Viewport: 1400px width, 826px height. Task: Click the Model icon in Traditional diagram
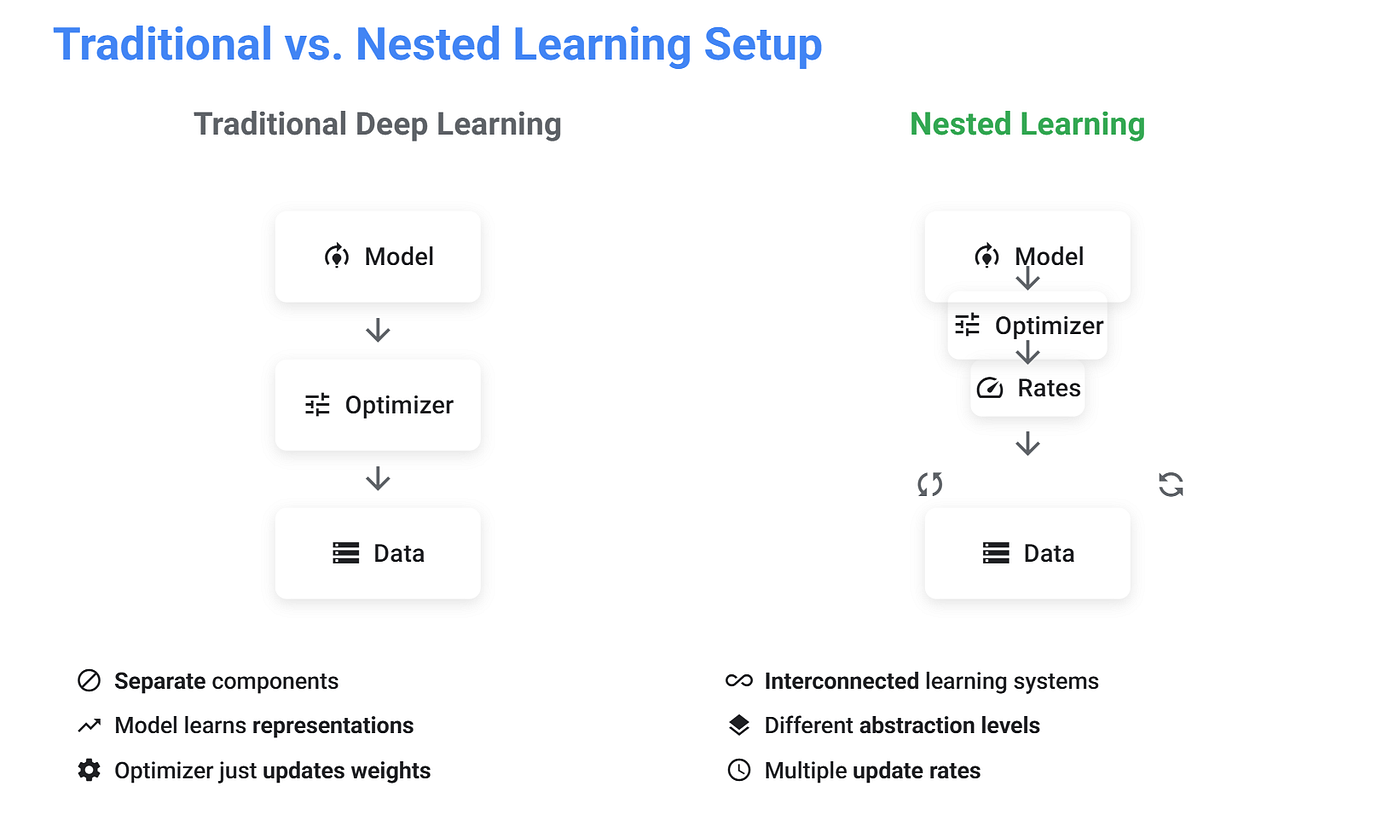click(x=337, y=256)
